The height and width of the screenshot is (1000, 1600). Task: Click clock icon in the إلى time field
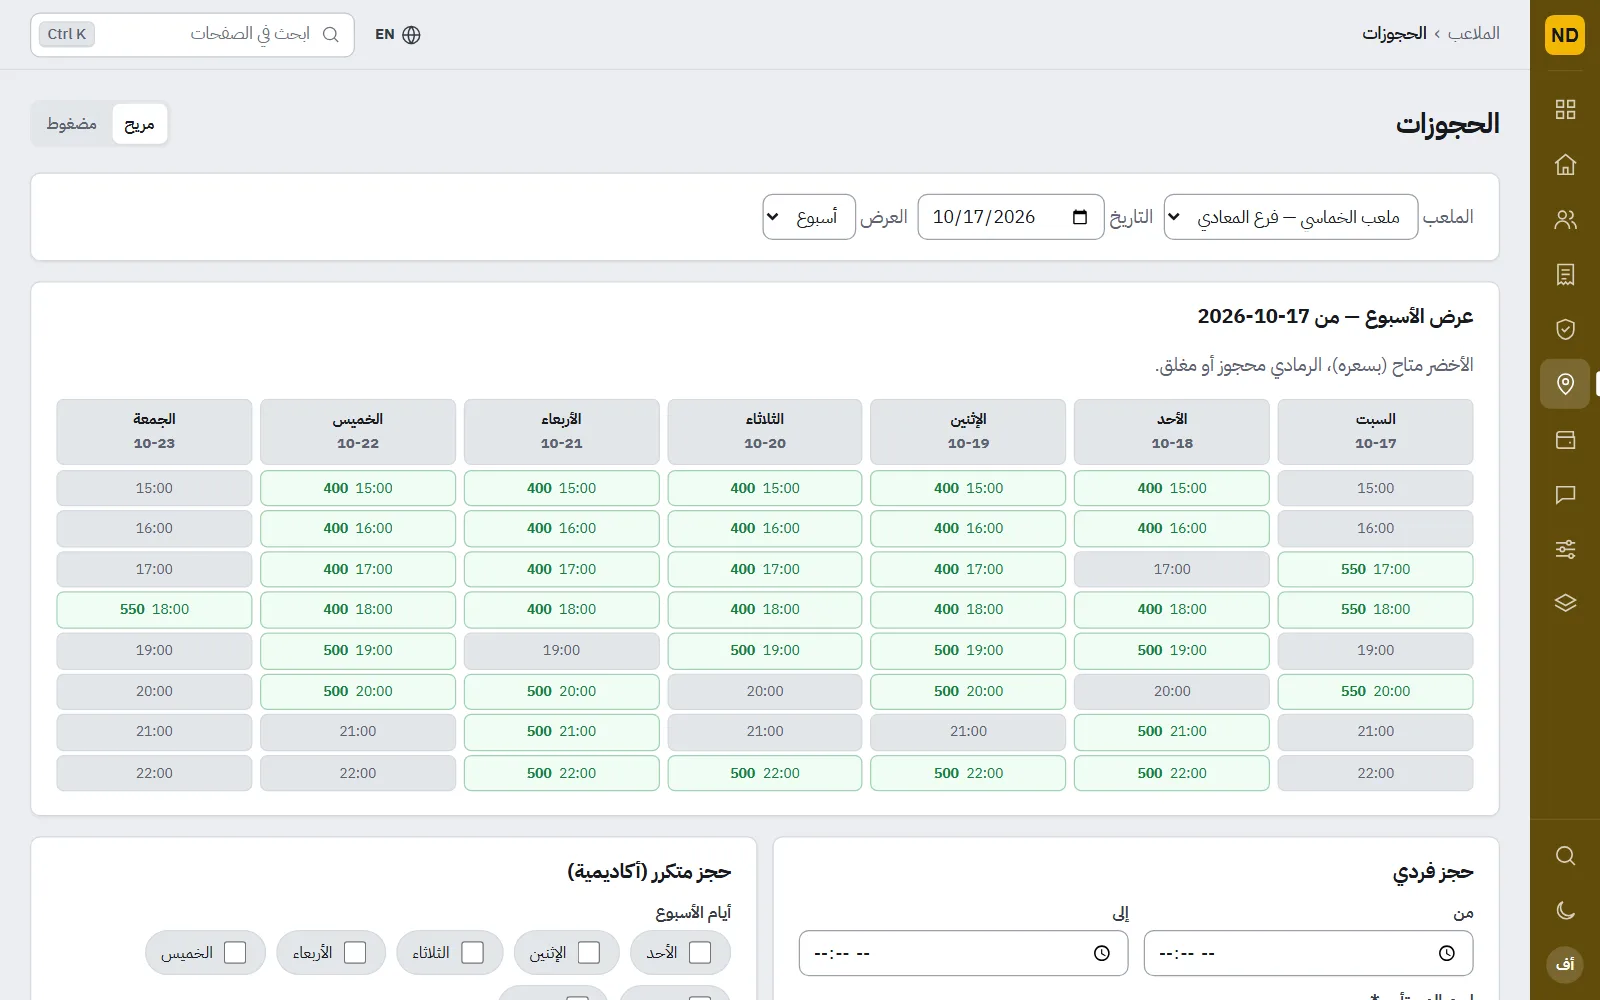(1101, 953)
